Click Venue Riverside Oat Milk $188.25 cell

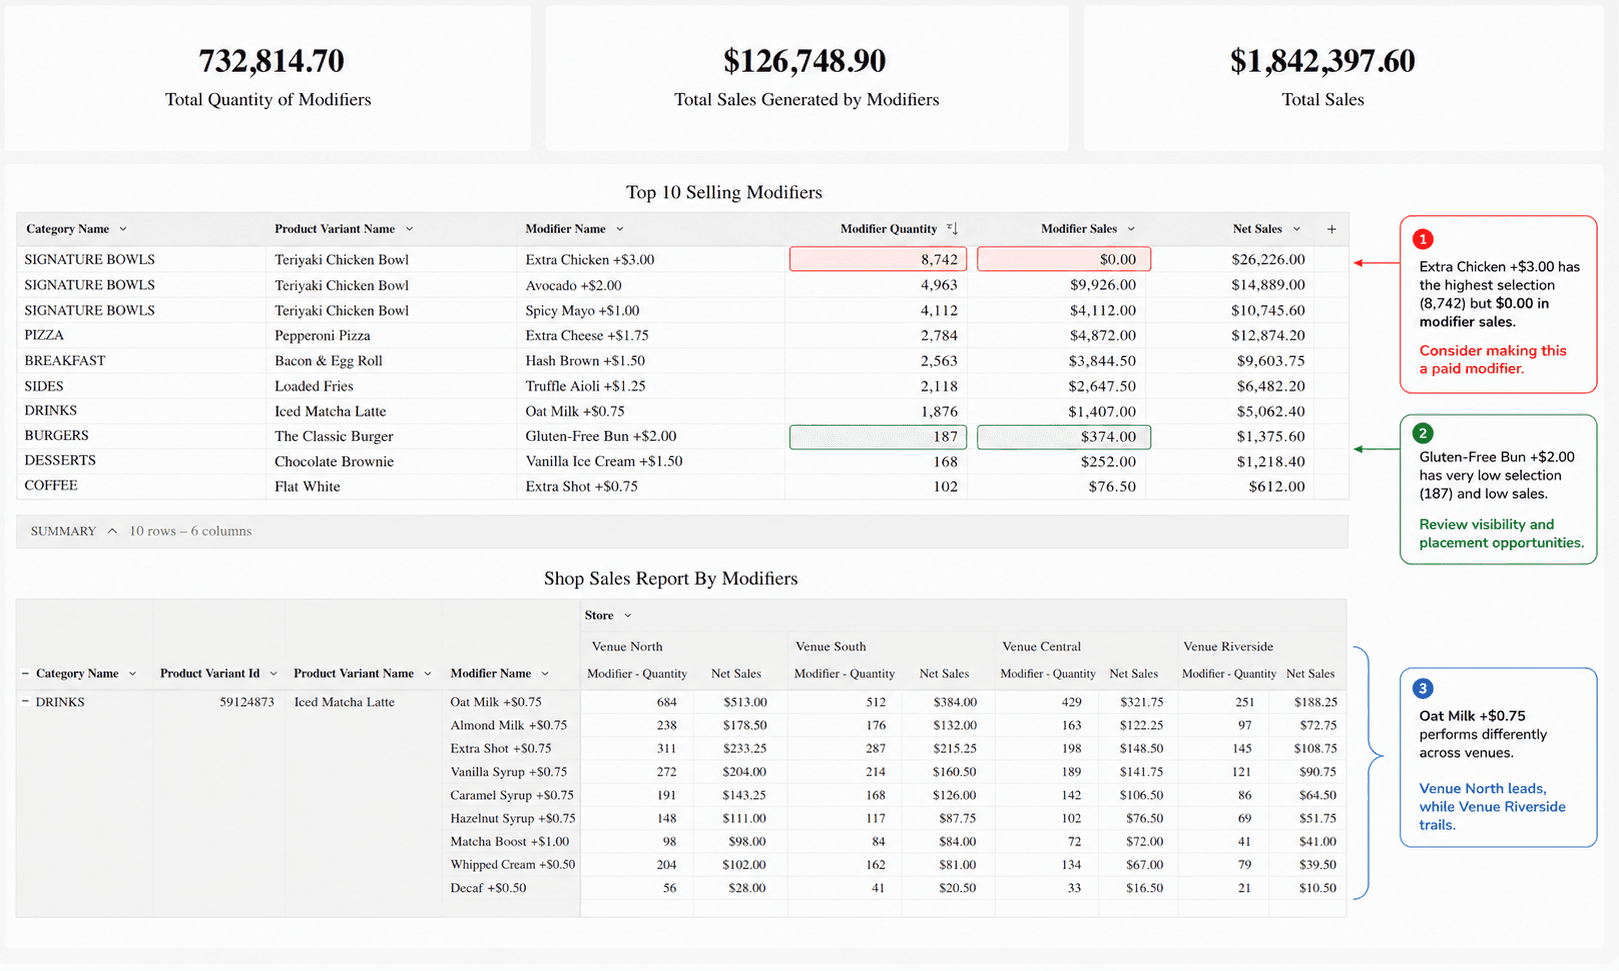1315,702
